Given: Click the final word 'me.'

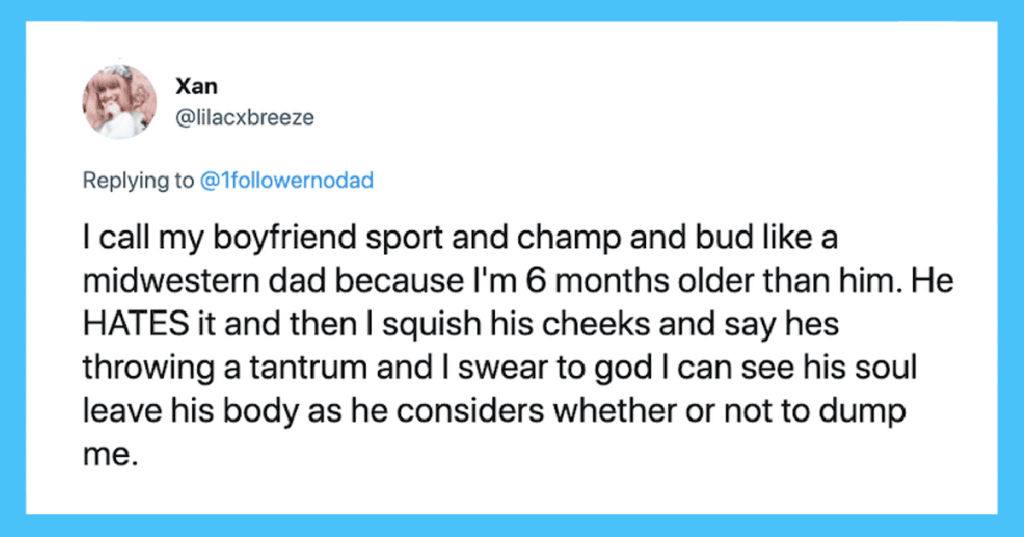Looking at the screenshot, I should tap(110, 455).
